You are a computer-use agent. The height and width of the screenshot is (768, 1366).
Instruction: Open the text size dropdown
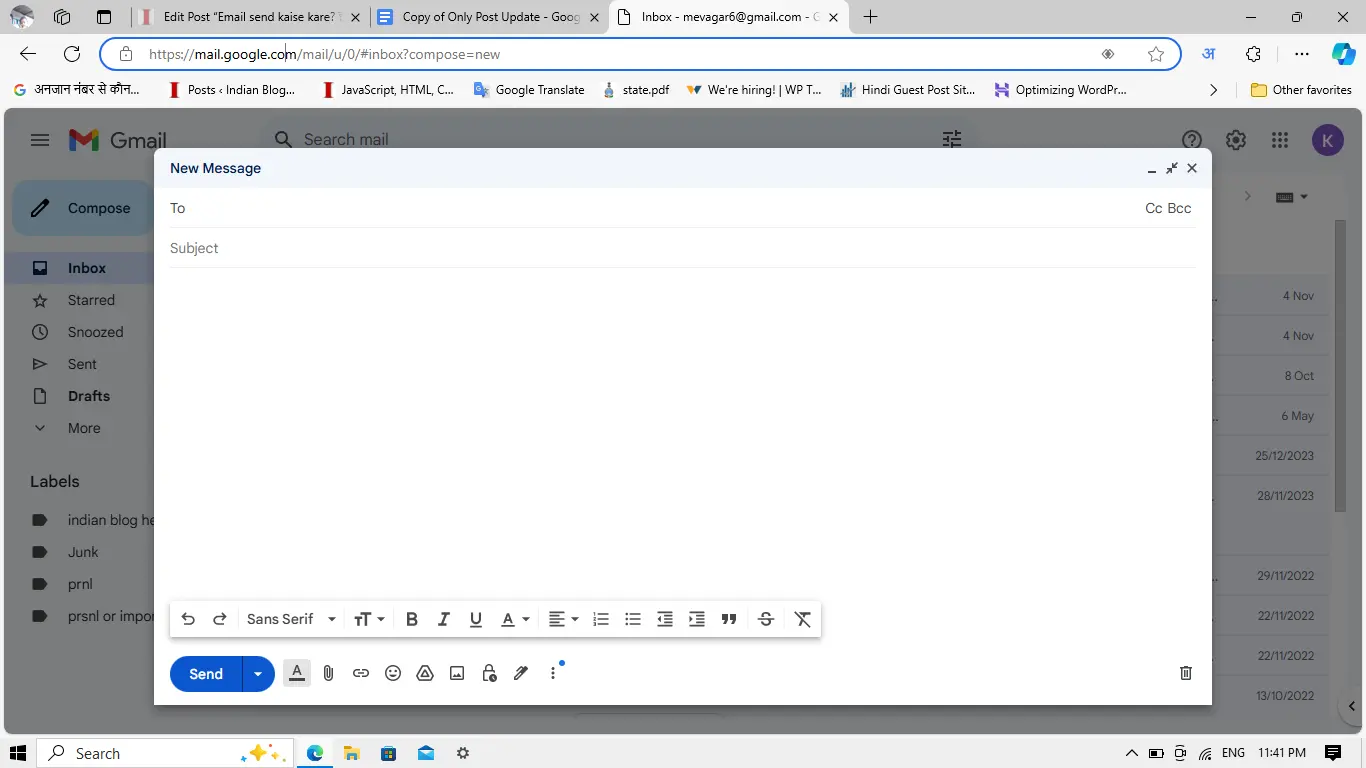[x=369, y=619]
